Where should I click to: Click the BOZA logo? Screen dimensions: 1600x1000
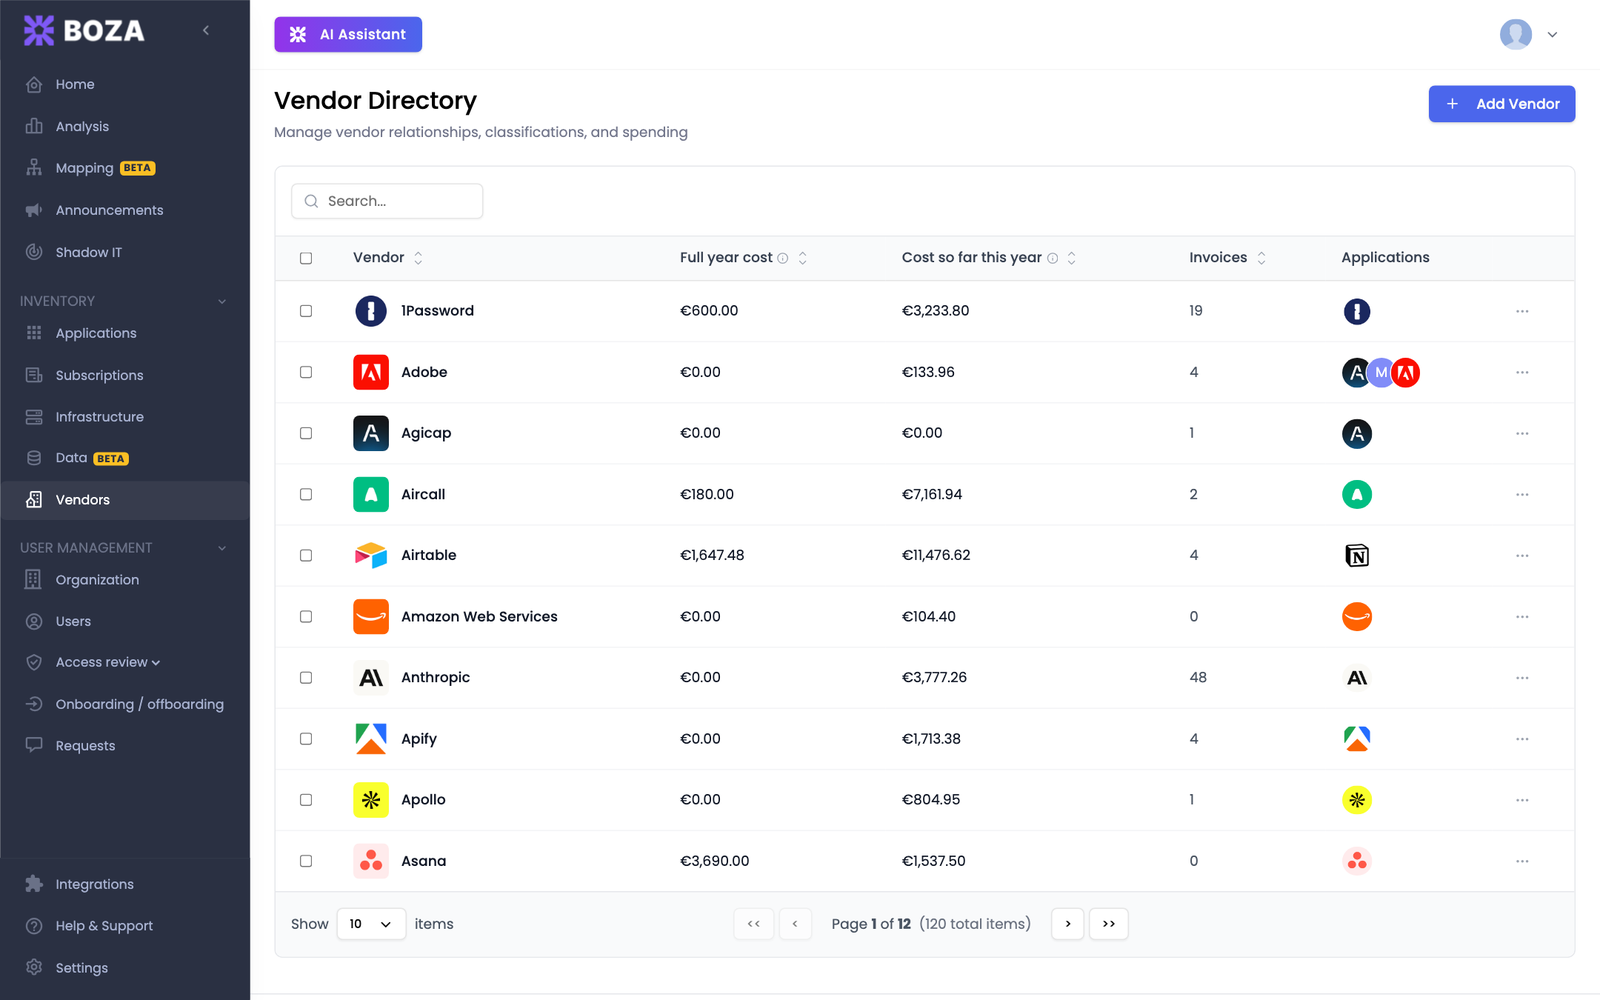click(x=84, y=31)
